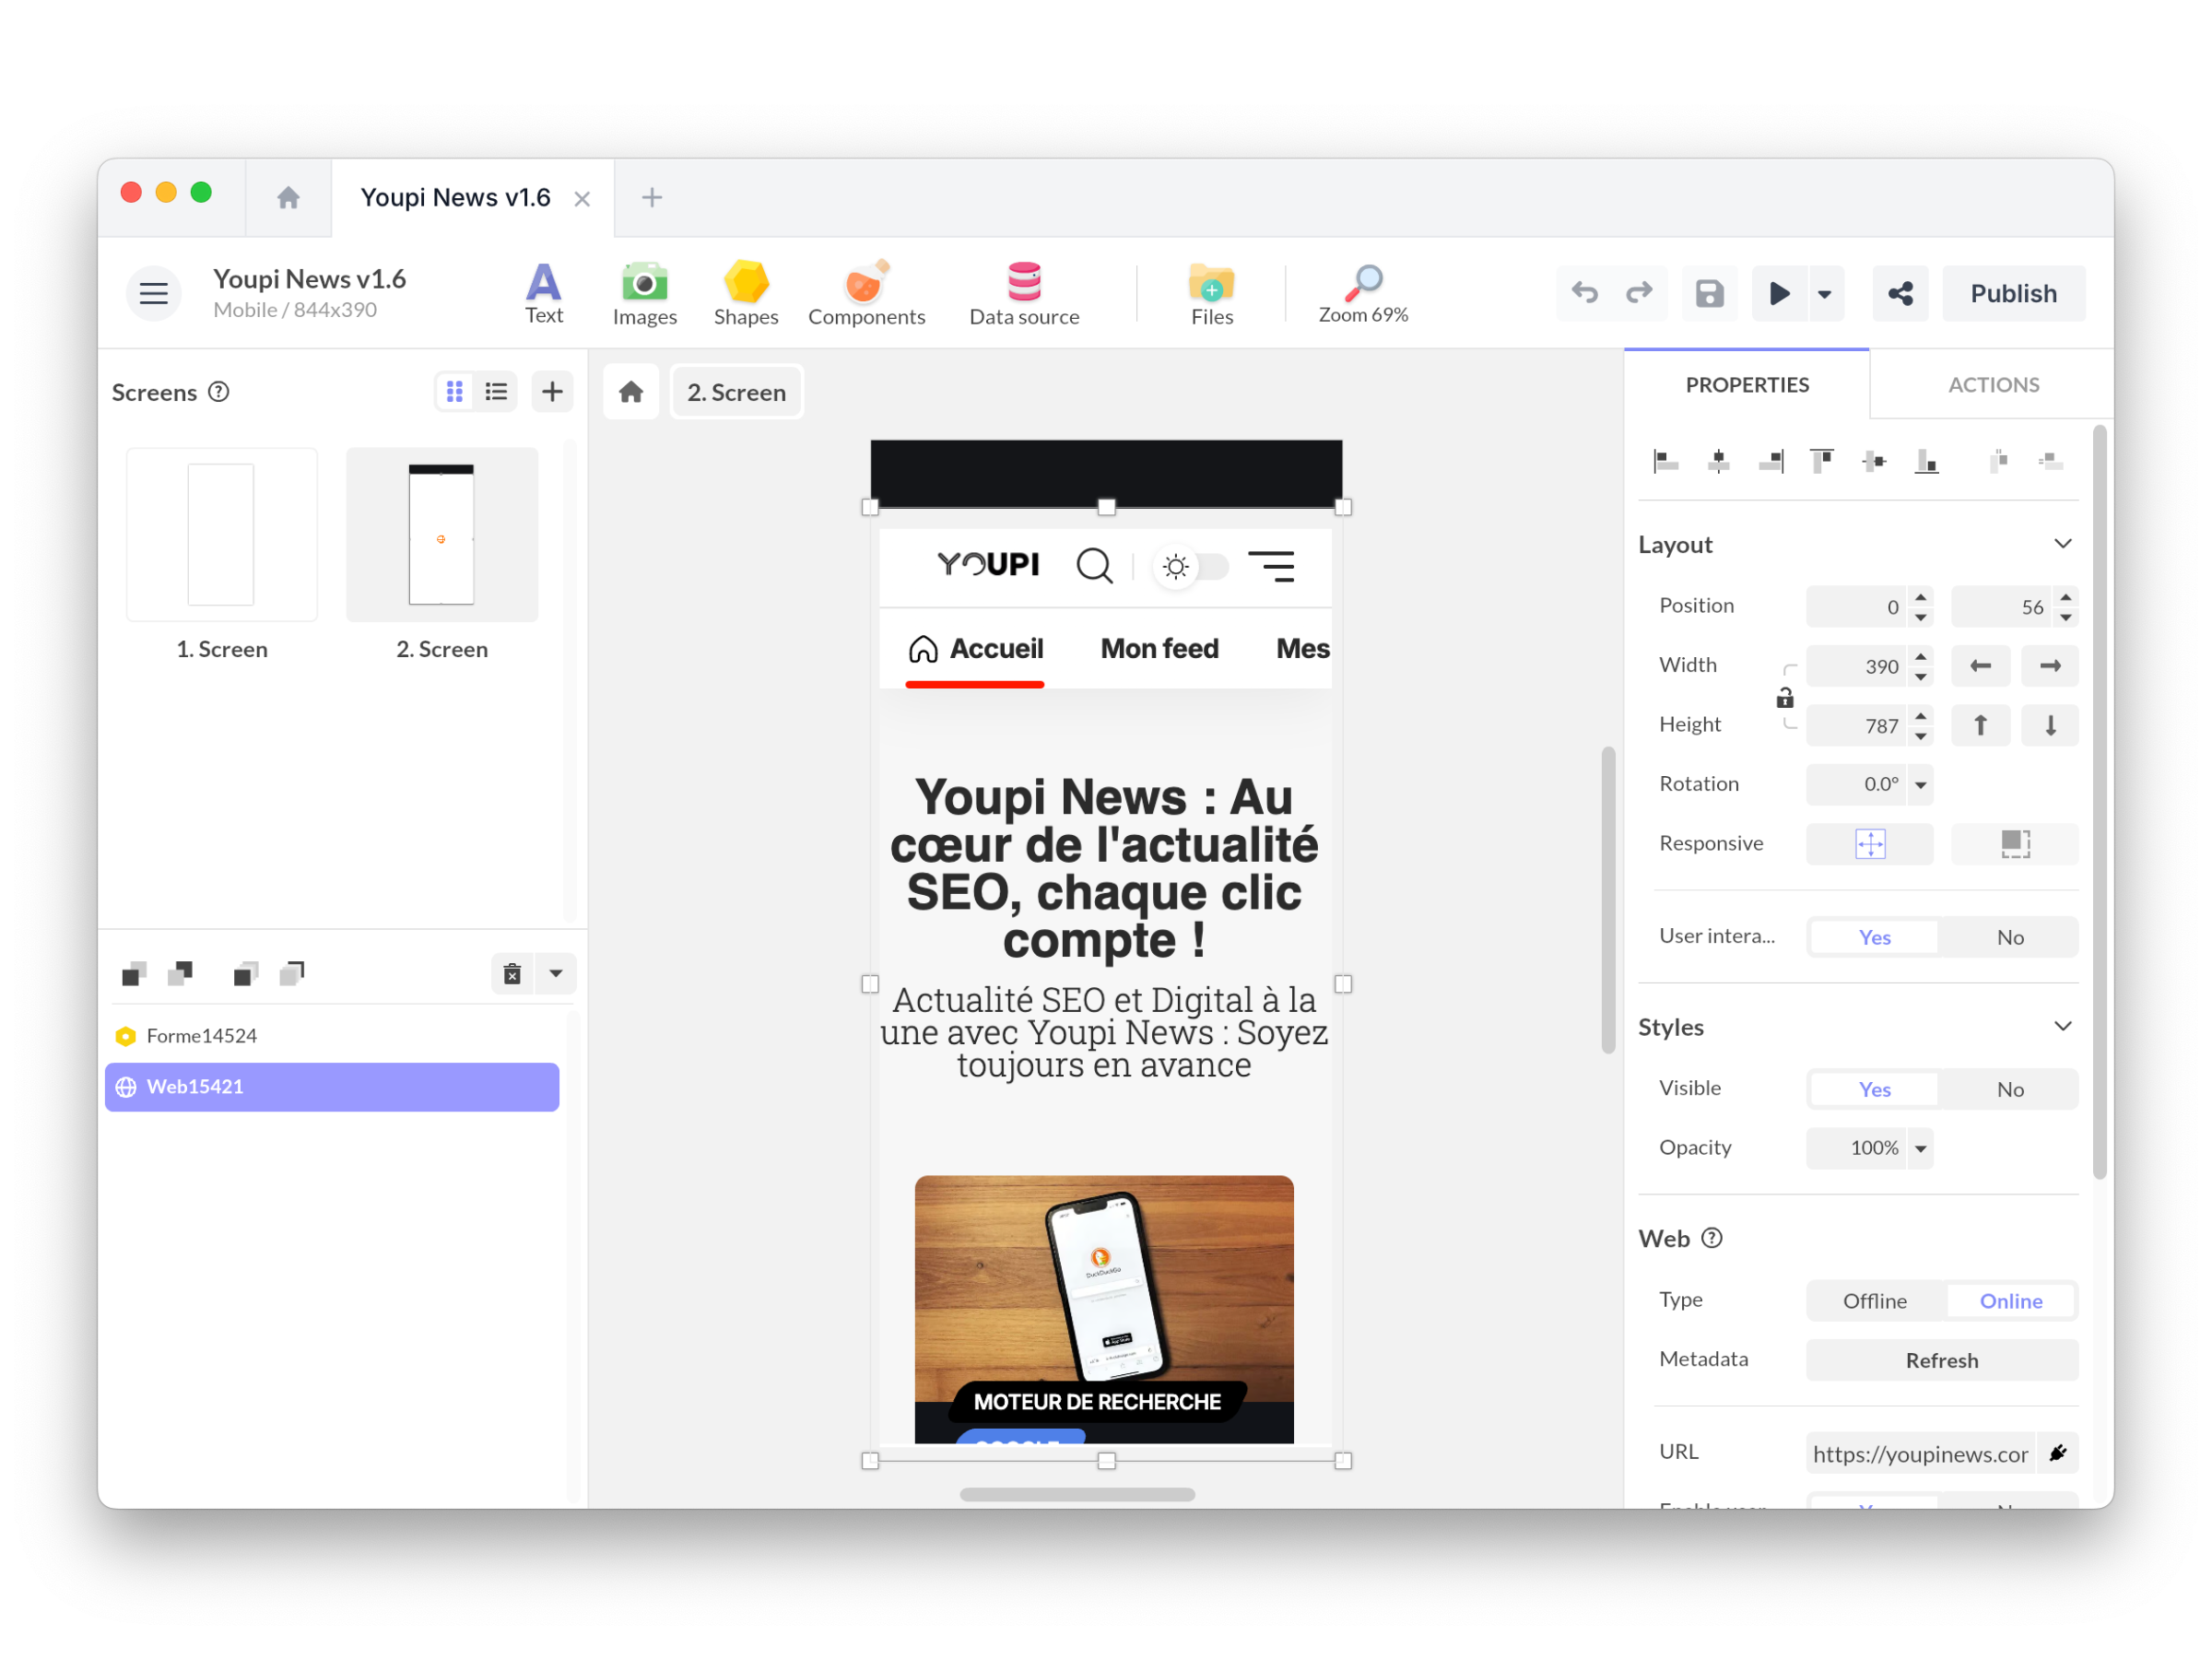The image size is (2212, 1659).
Task: Click the Undo arrow icon
Action: click(1585, 291)
